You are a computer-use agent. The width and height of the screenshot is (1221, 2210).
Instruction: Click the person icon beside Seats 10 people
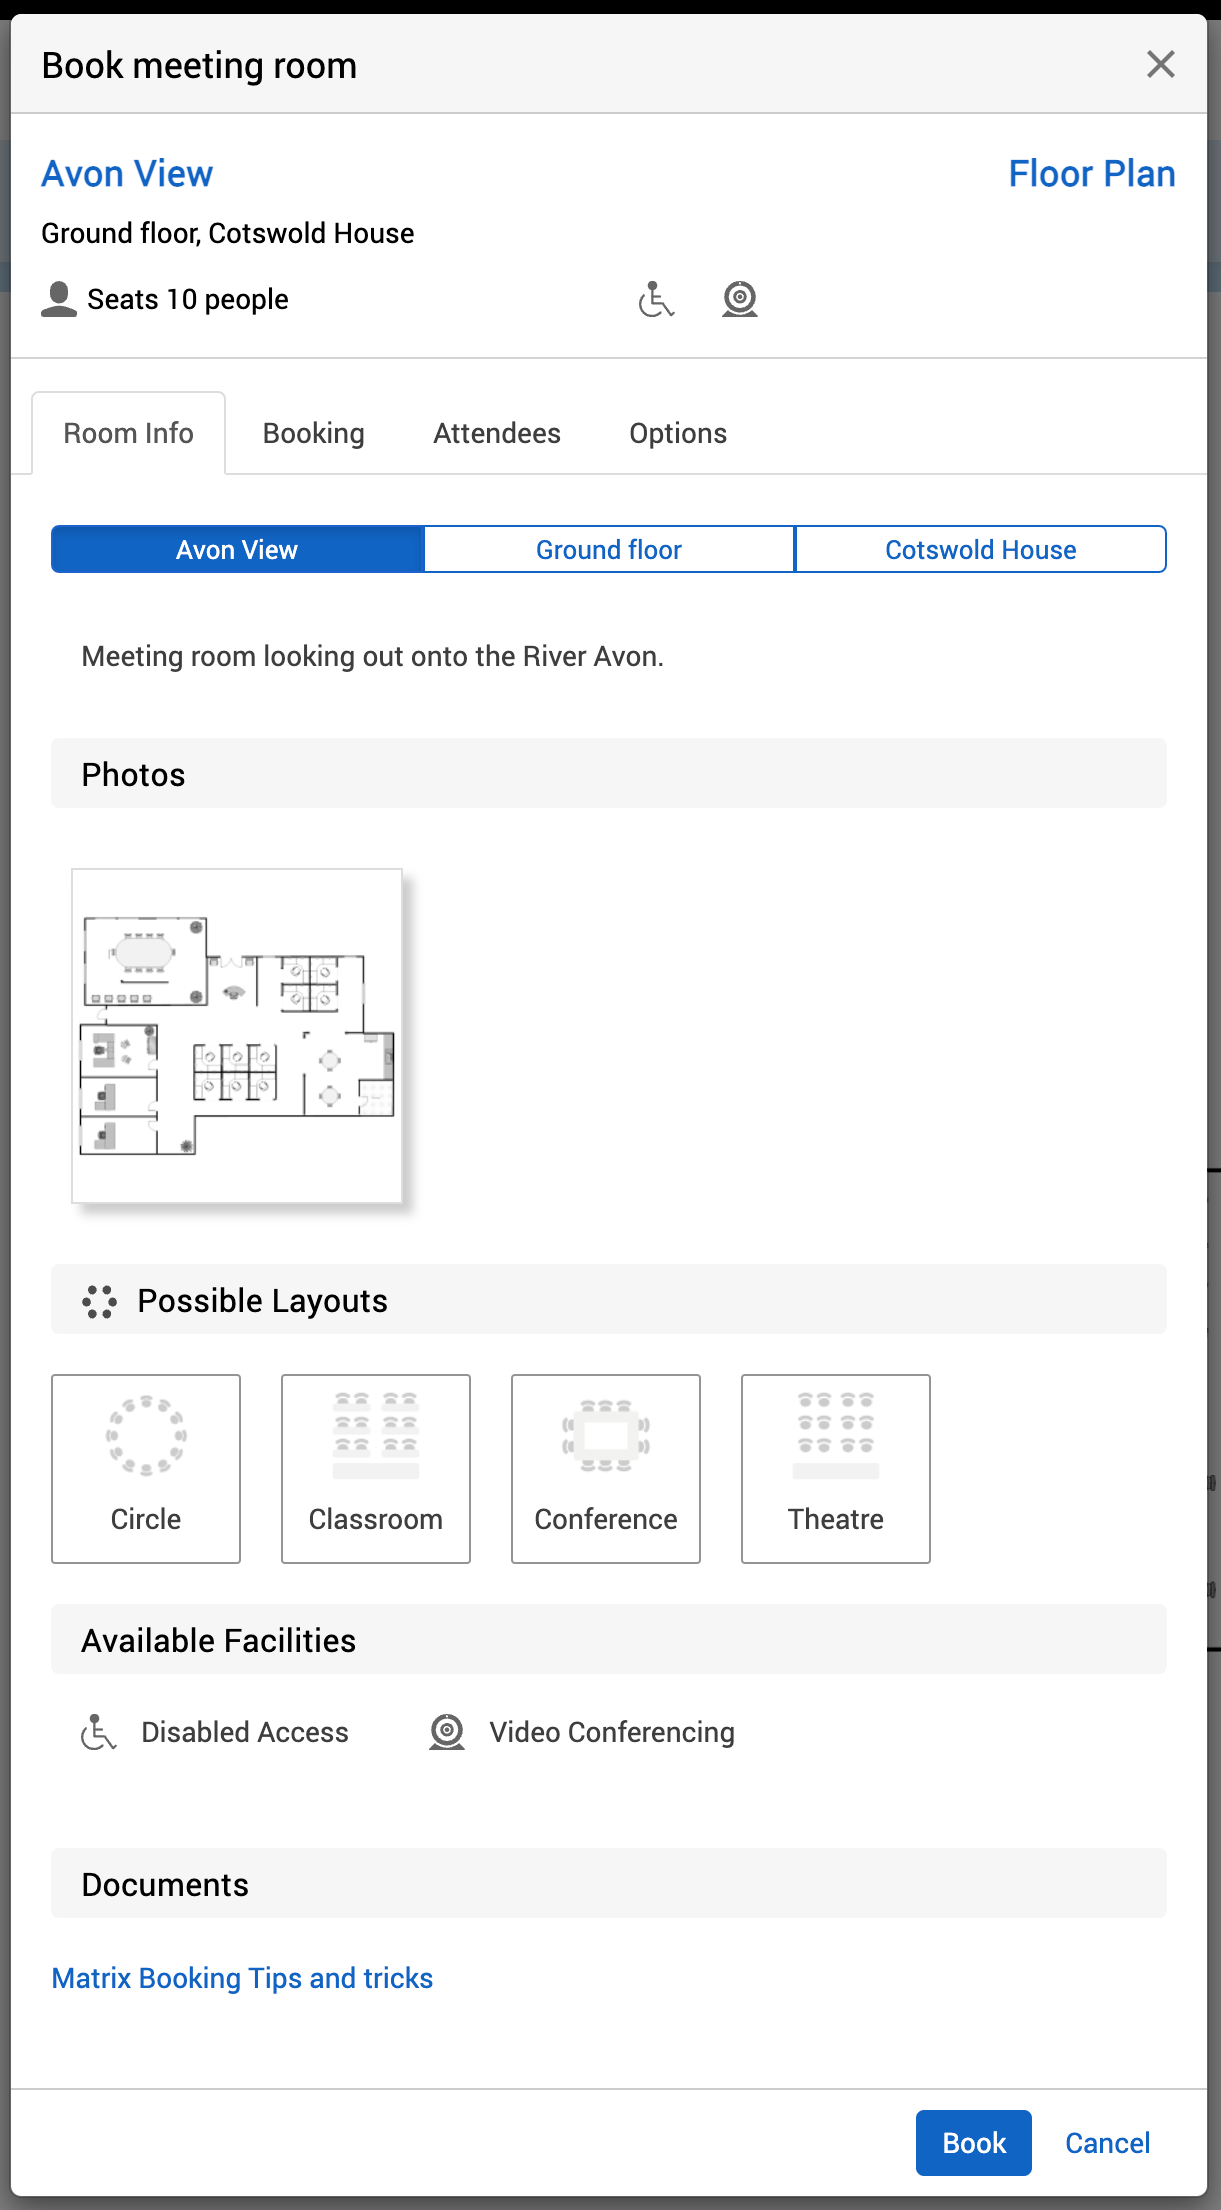pyautogui.click(x=59, y=299)
